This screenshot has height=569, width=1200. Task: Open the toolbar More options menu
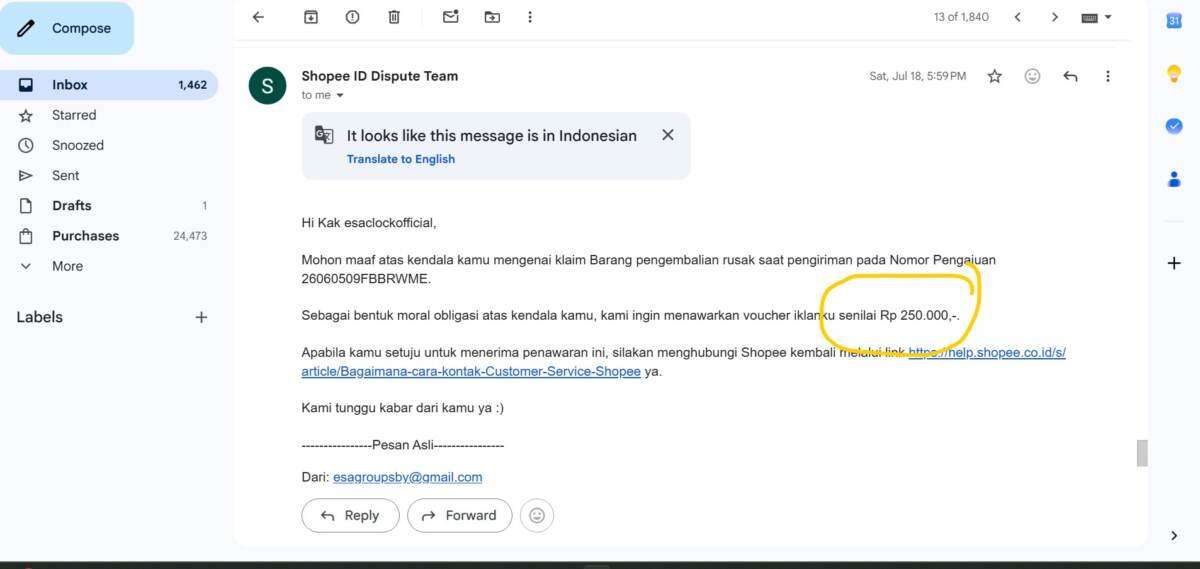coord(530,17)
